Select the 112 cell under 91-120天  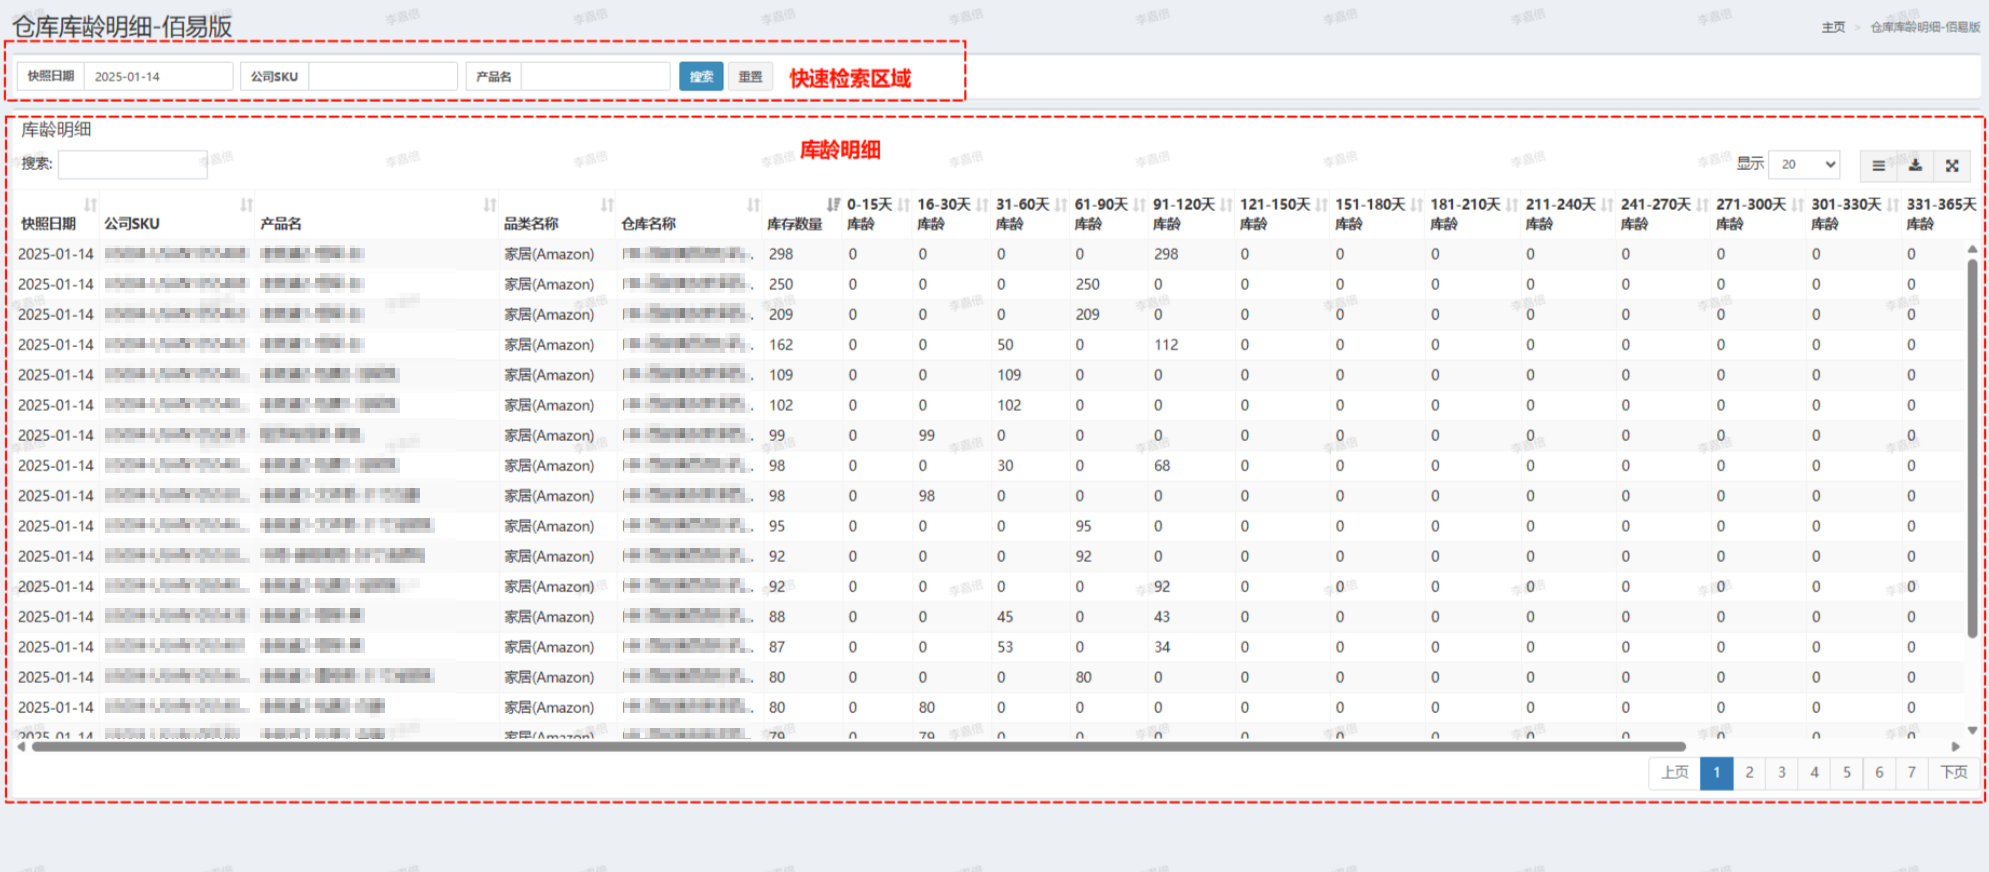click(1166, 344)
